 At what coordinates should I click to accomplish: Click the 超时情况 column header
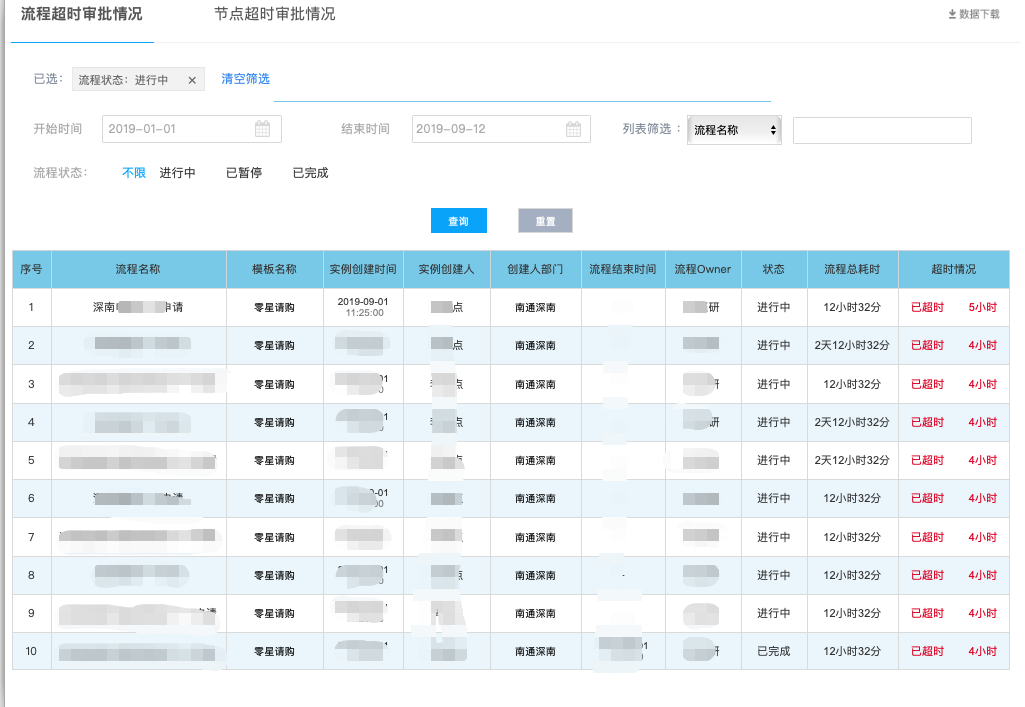point(953,269)
